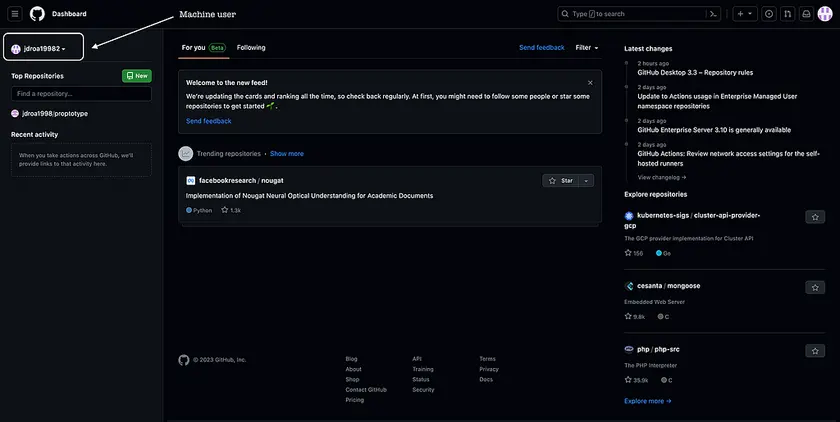Open the command palette icon in search bar
The image size is (840, 422).
tap(713, 14)
